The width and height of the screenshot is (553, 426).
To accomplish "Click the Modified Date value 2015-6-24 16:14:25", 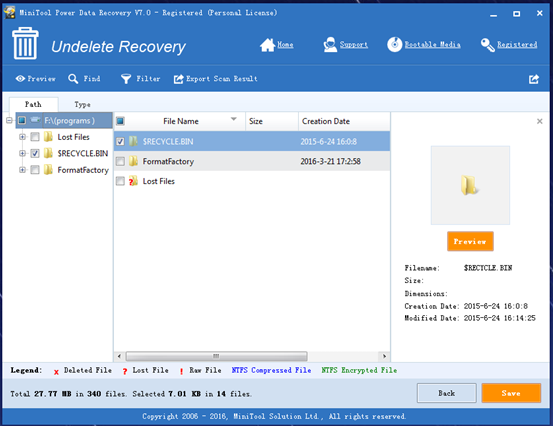I will (499, 318).
